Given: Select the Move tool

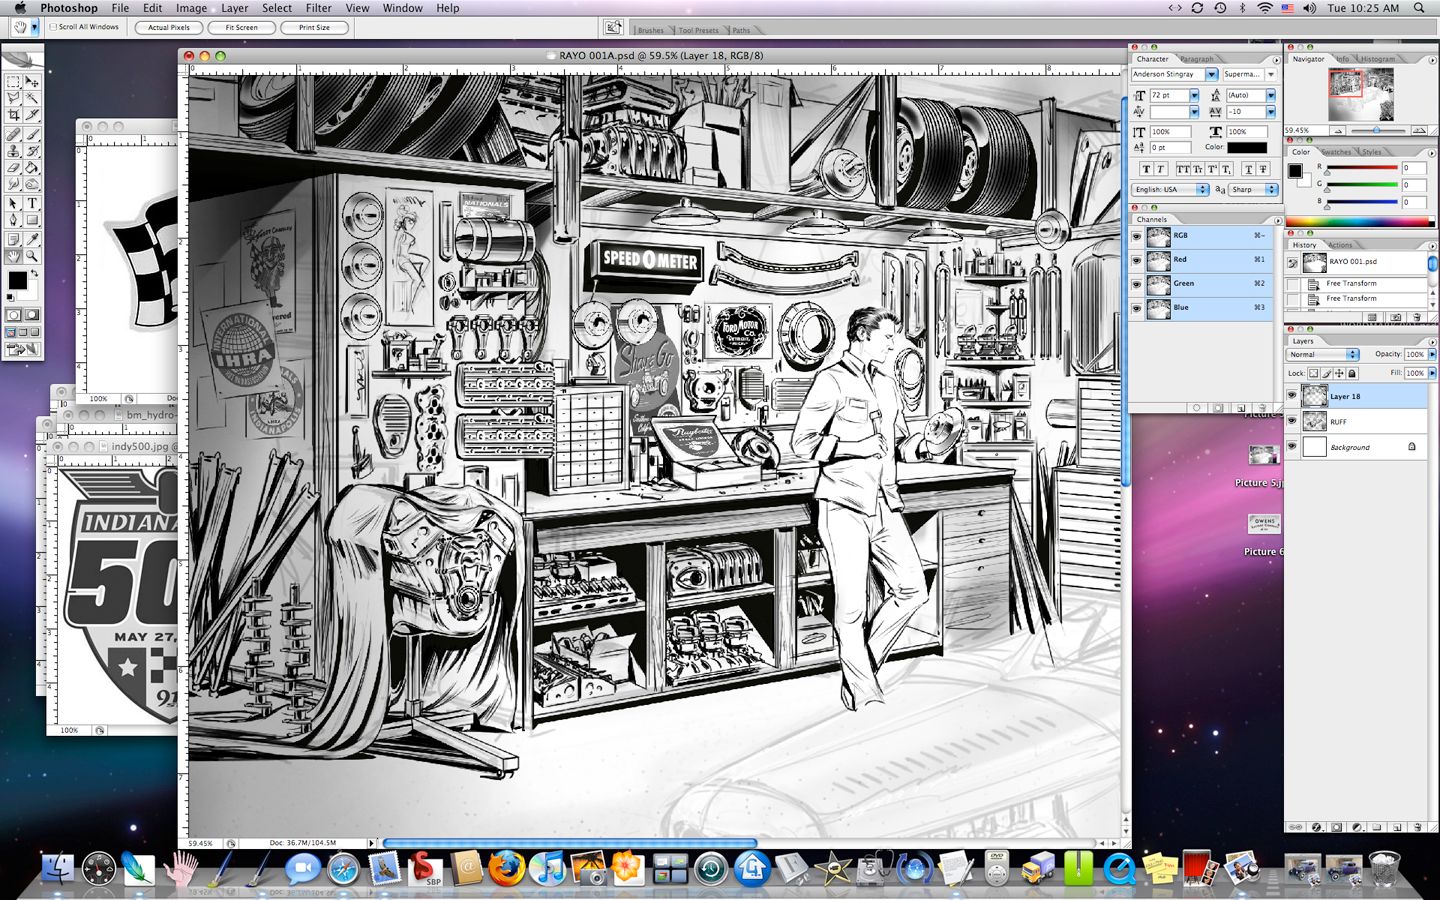Looking at the screenshot, I should coord(32,82).
